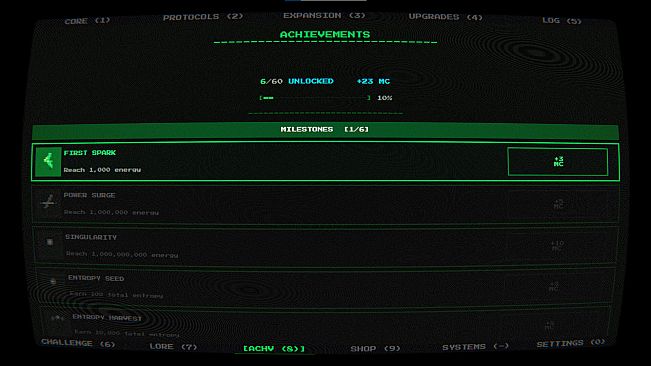Switch to the PROTOCOLS (2) tab
The width and height of the screenshot is (651, 366).
click(x=203, y=17)
